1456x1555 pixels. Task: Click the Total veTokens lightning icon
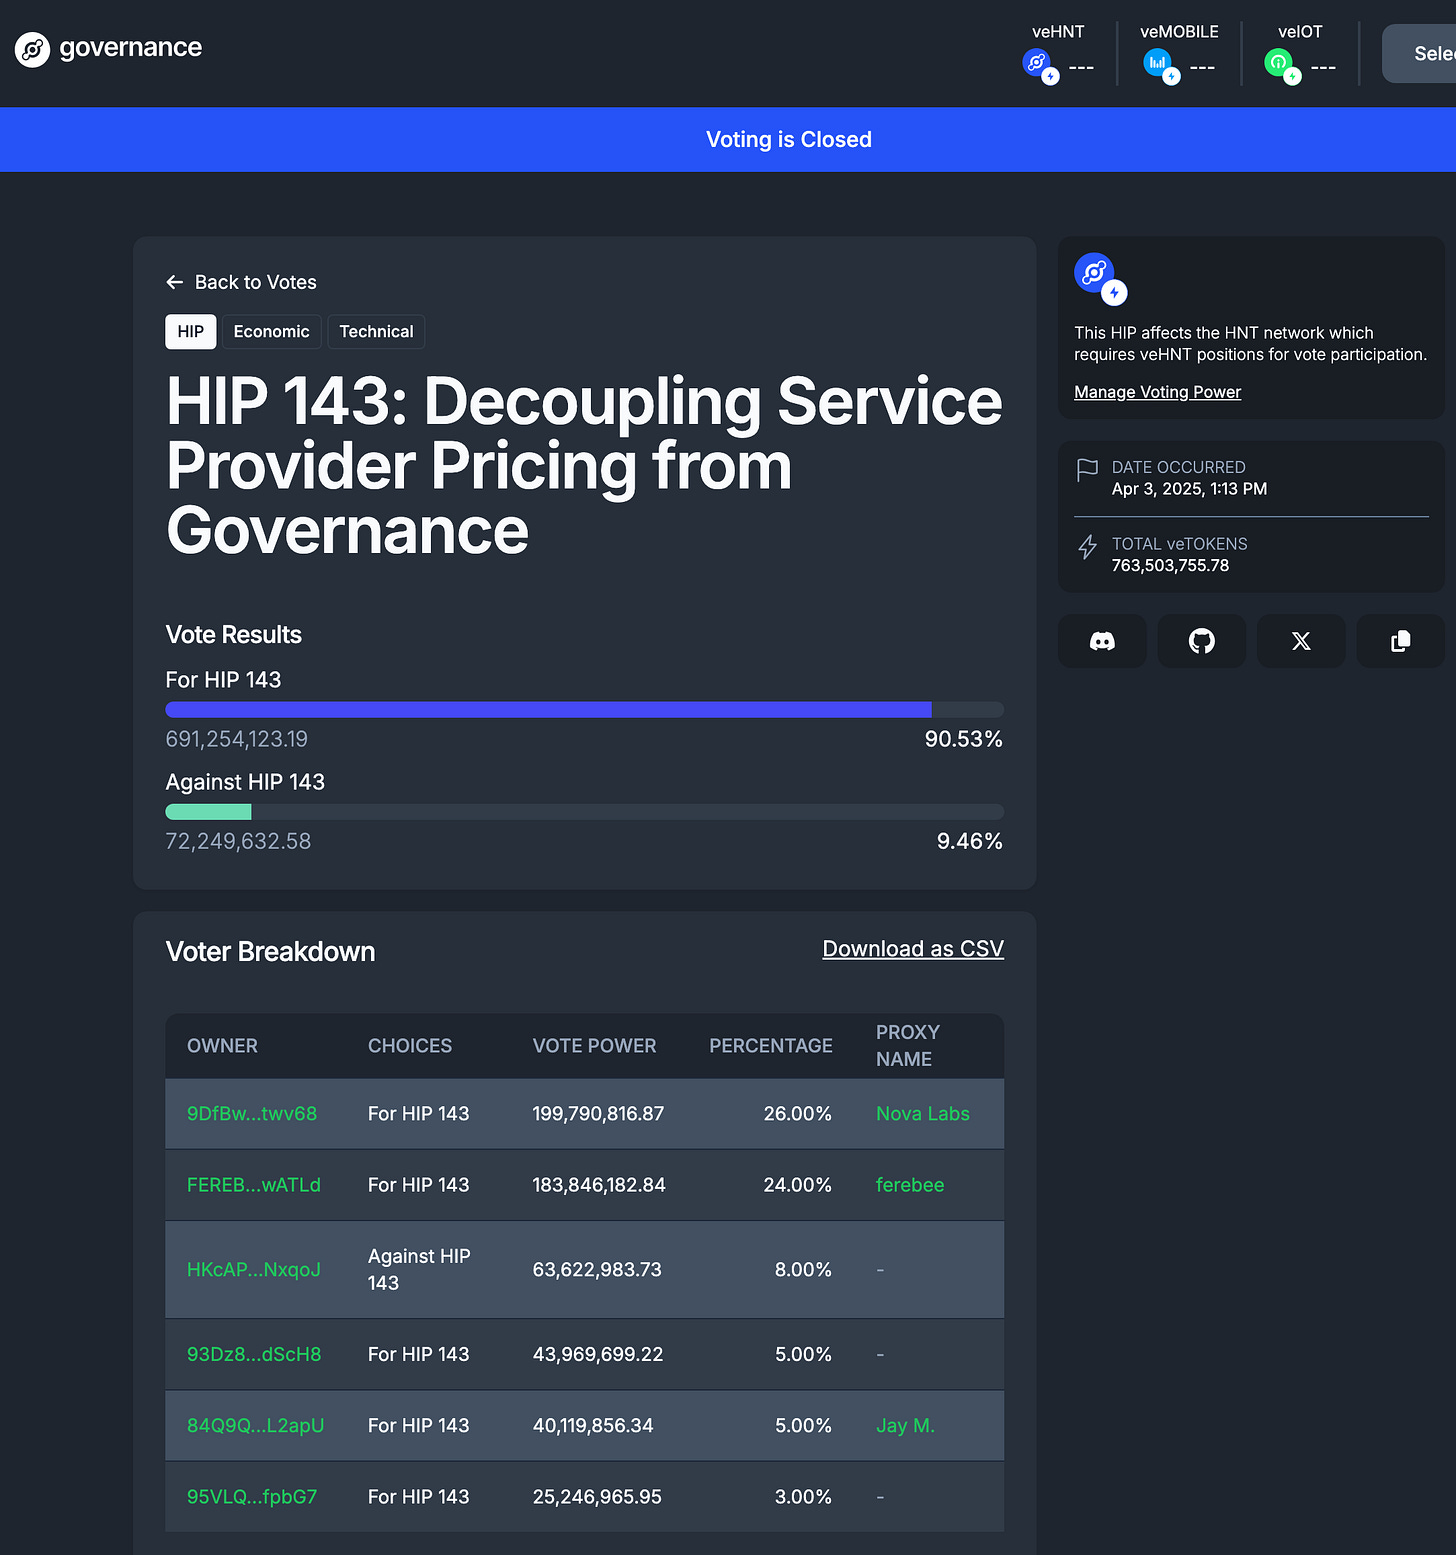1087,547
